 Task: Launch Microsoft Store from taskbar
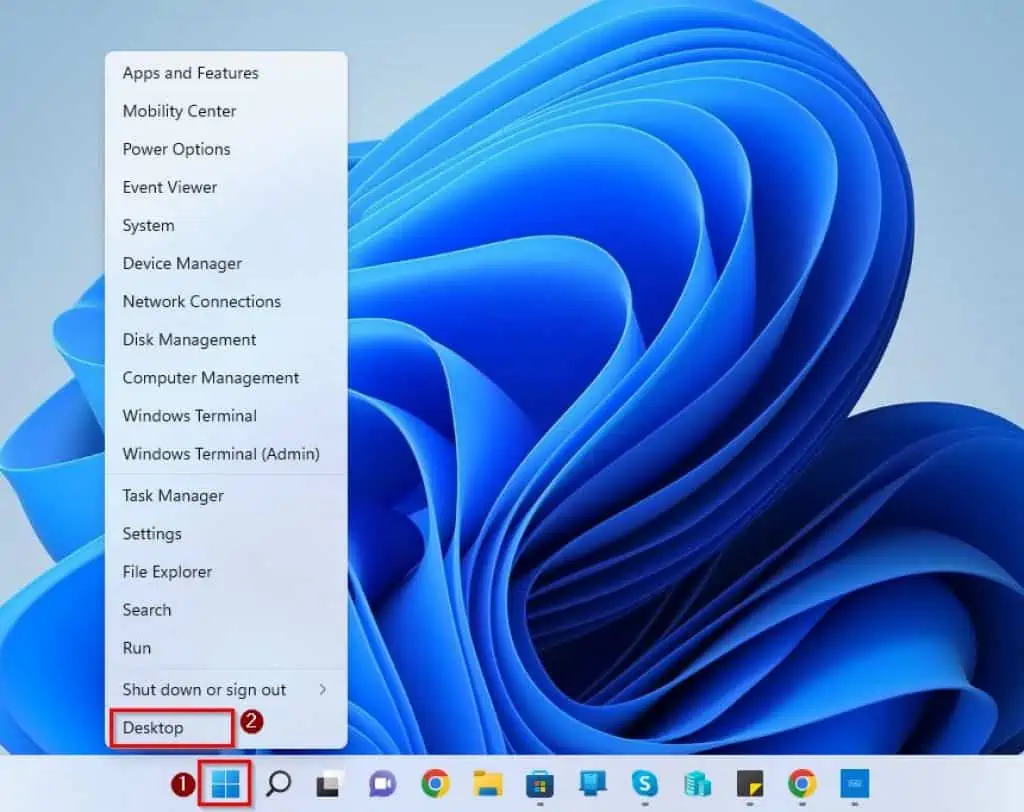pyautogui.click(x=540, y=784)
